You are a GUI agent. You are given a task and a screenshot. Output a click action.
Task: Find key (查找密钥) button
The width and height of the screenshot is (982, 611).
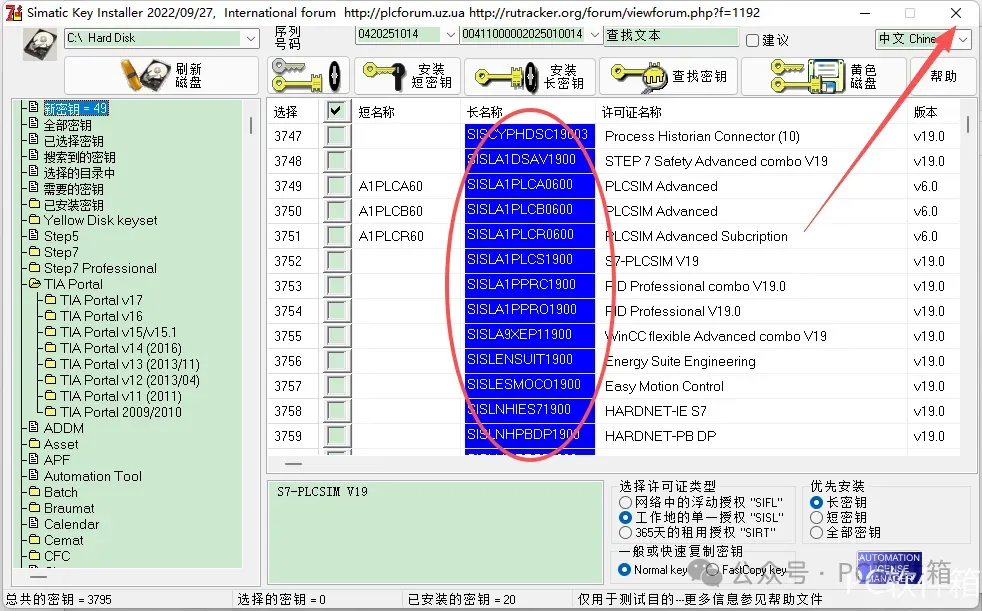pos(669,76)
